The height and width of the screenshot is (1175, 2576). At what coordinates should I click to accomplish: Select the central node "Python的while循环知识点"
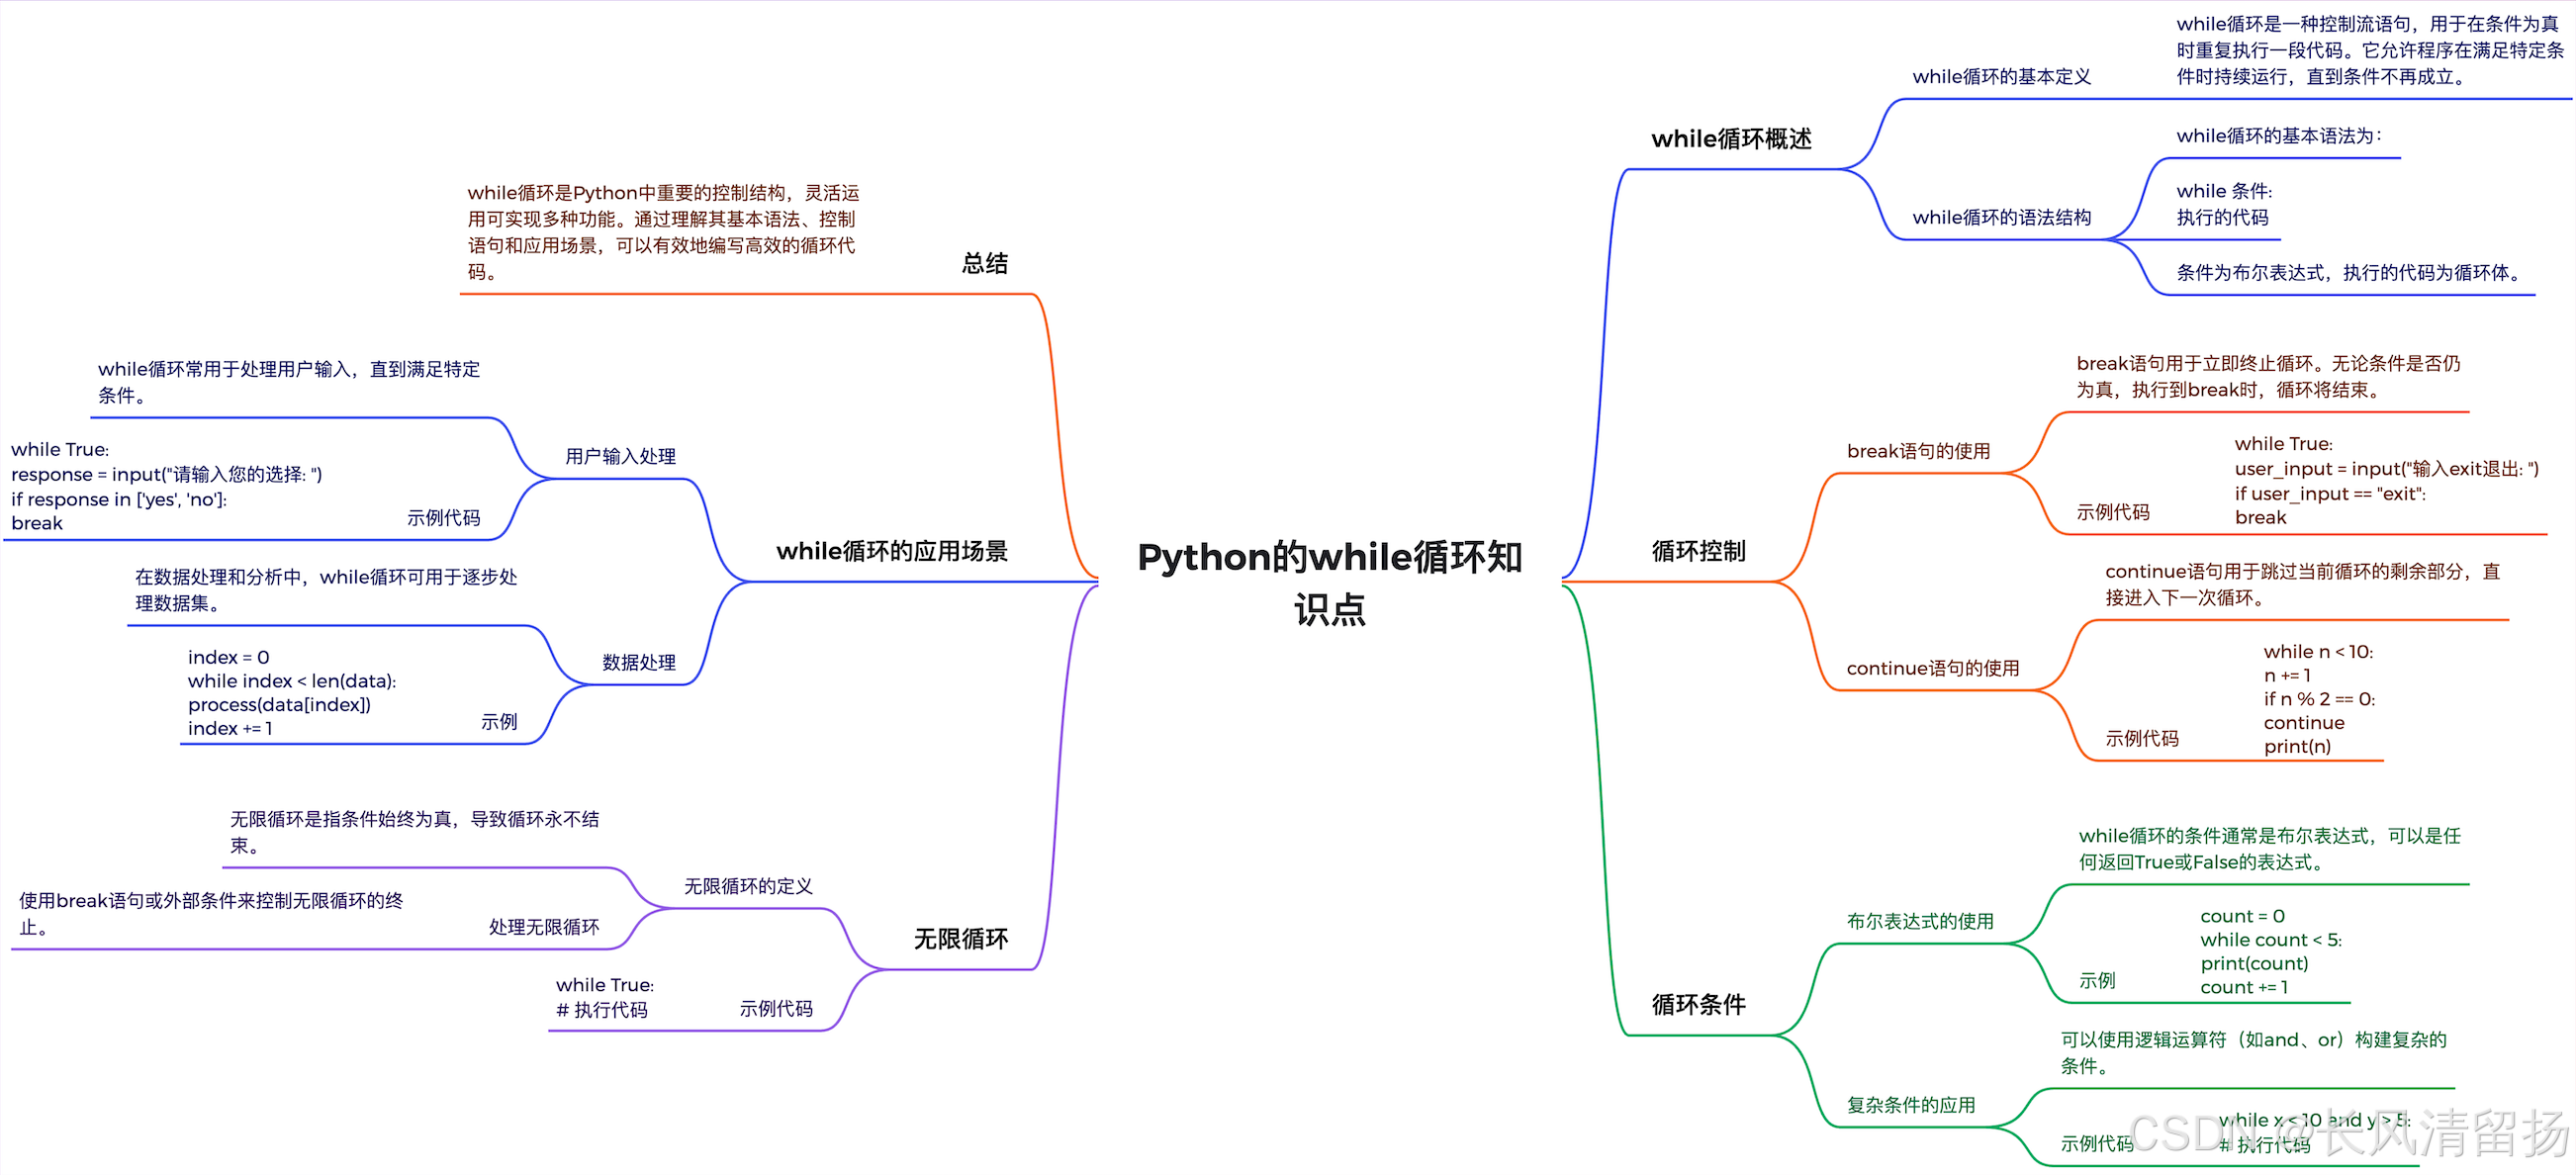1329,582
